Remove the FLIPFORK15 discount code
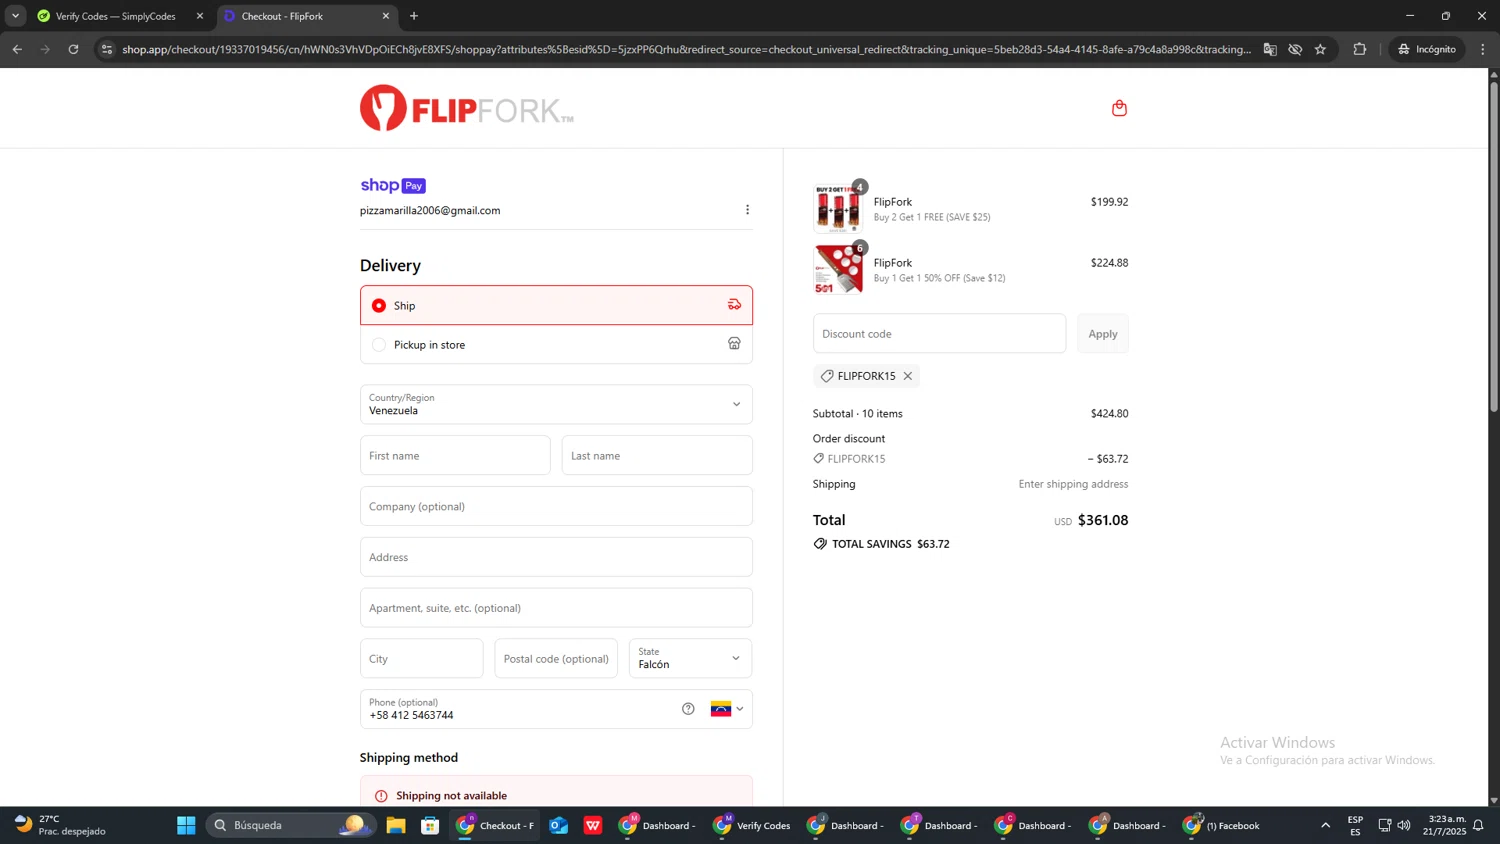Viewport: 1500px width, 844px height. point(908,376)
